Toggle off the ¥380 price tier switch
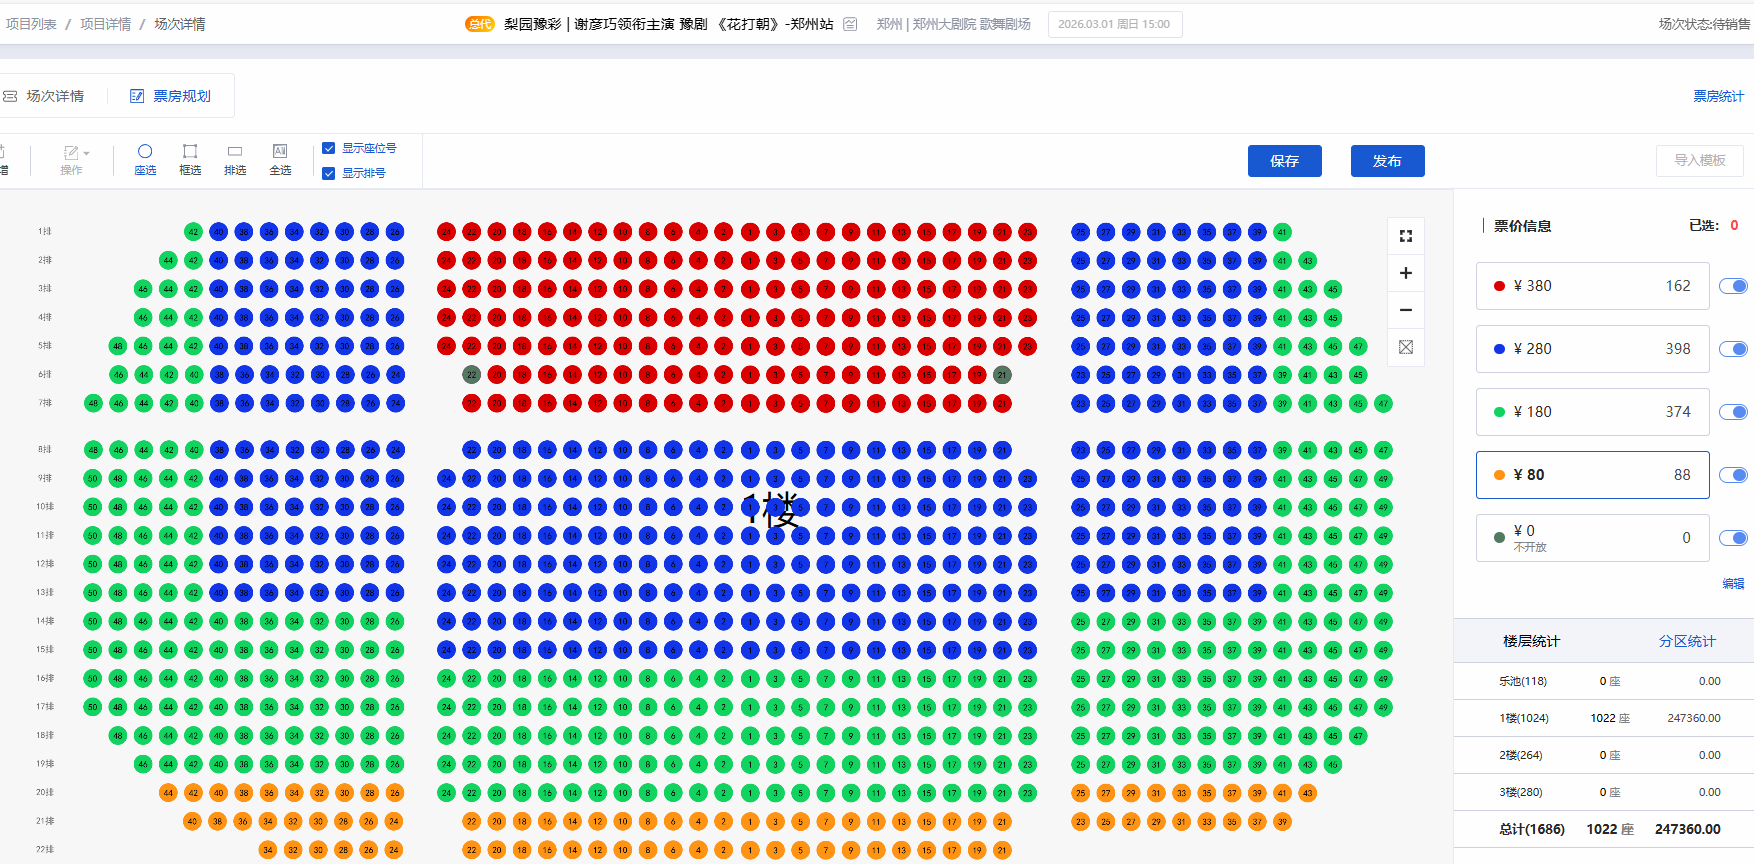The width and height of the screenshot is (1754, 864). tap(1733, 286)
